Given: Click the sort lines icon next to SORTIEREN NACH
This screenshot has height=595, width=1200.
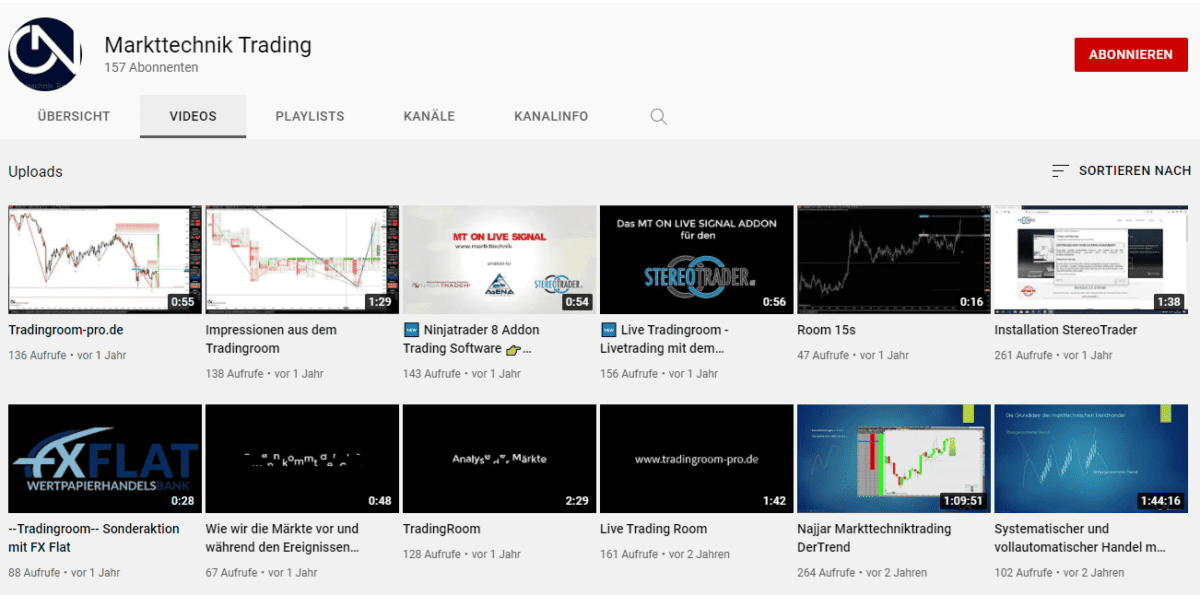Looking at the screenshot, I should tap(1060, 170).
